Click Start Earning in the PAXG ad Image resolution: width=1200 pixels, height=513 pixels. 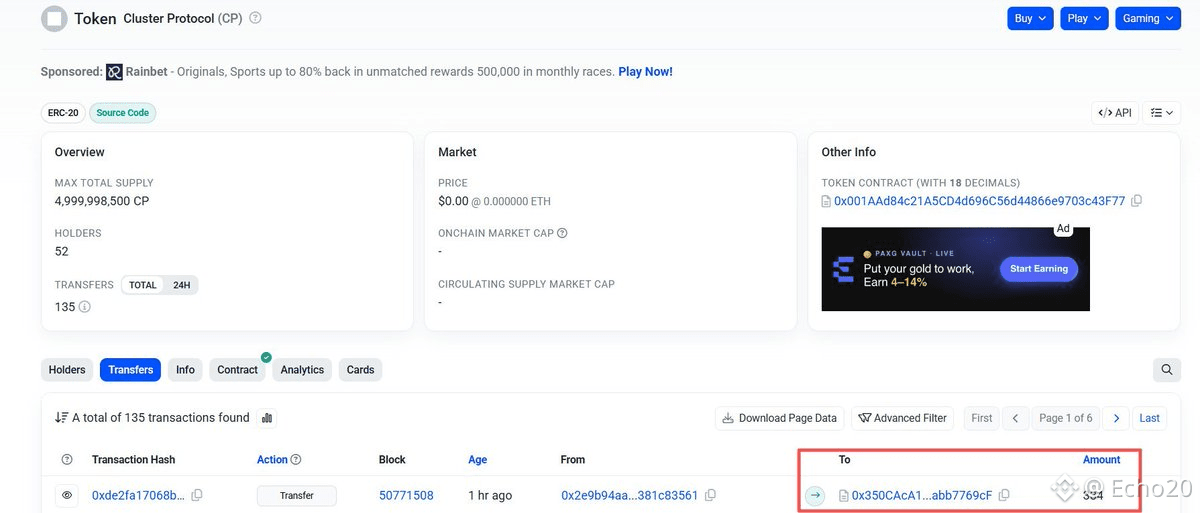pyautogui.click(x=1039, y=269)
